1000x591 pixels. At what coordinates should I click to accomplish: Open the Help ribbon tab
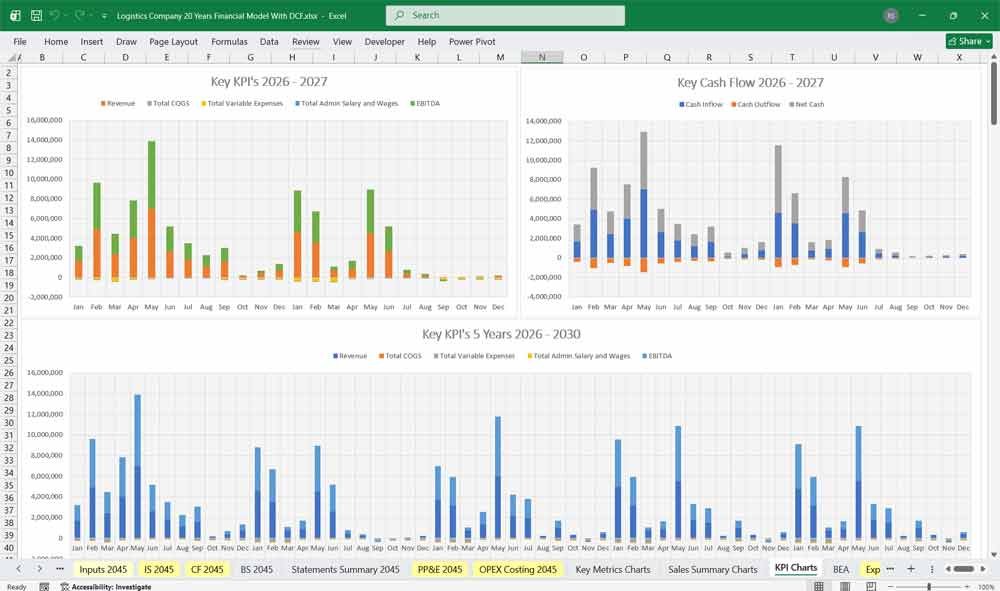427,41
